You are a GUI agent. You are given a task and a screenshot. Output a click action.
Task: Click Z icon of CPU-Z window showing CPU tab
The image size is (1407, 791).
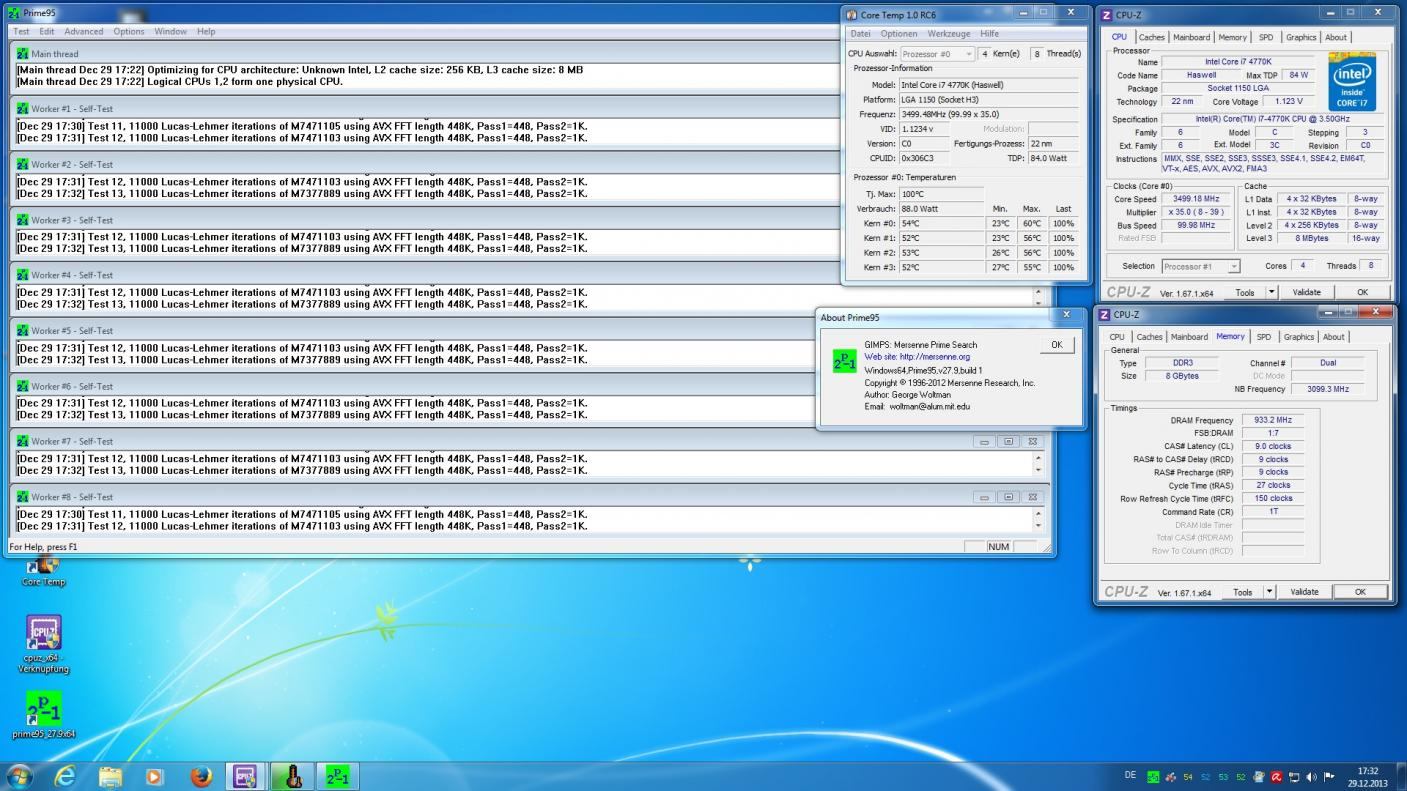click(1105, 15)
